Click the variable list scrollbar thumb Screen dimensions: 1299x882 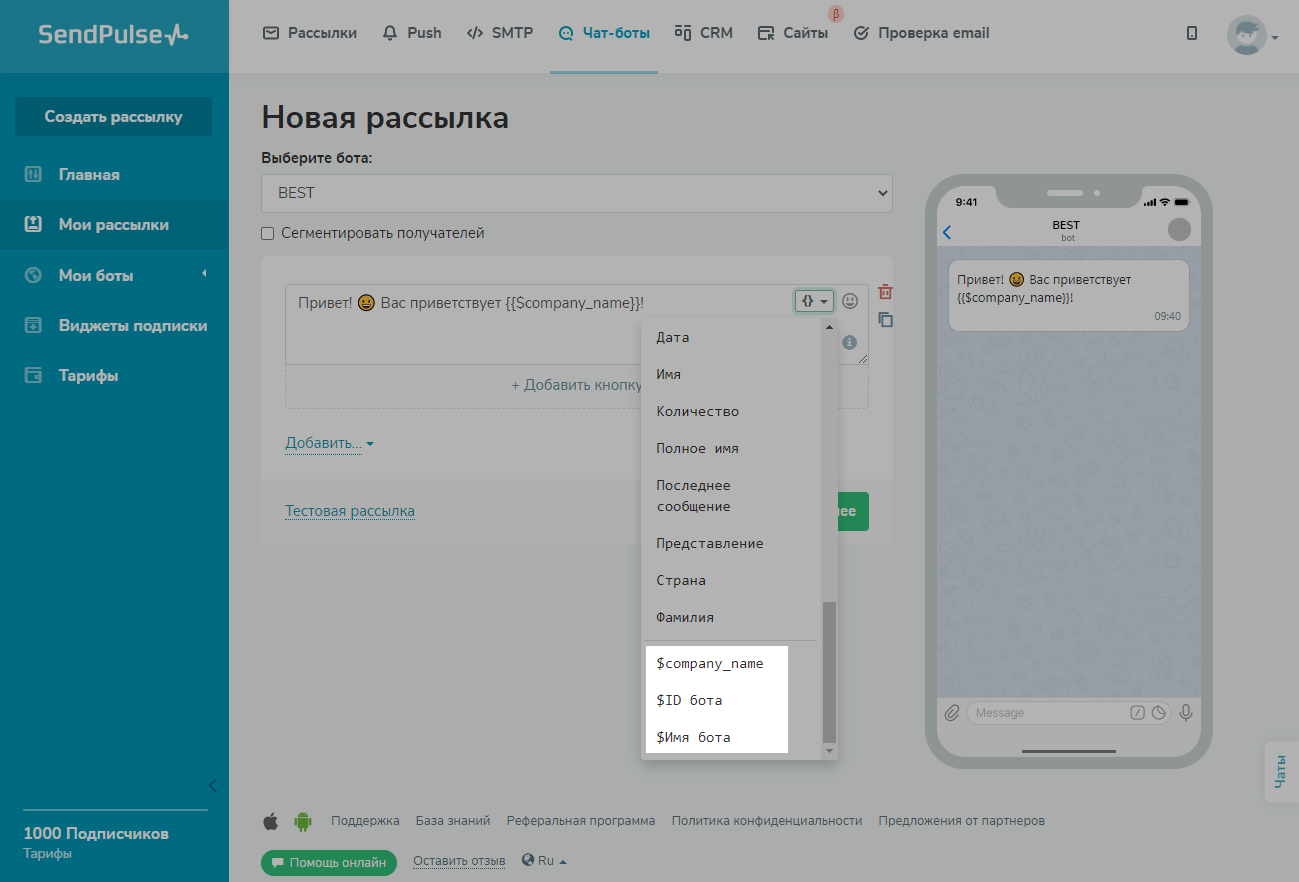coord(828,670)
